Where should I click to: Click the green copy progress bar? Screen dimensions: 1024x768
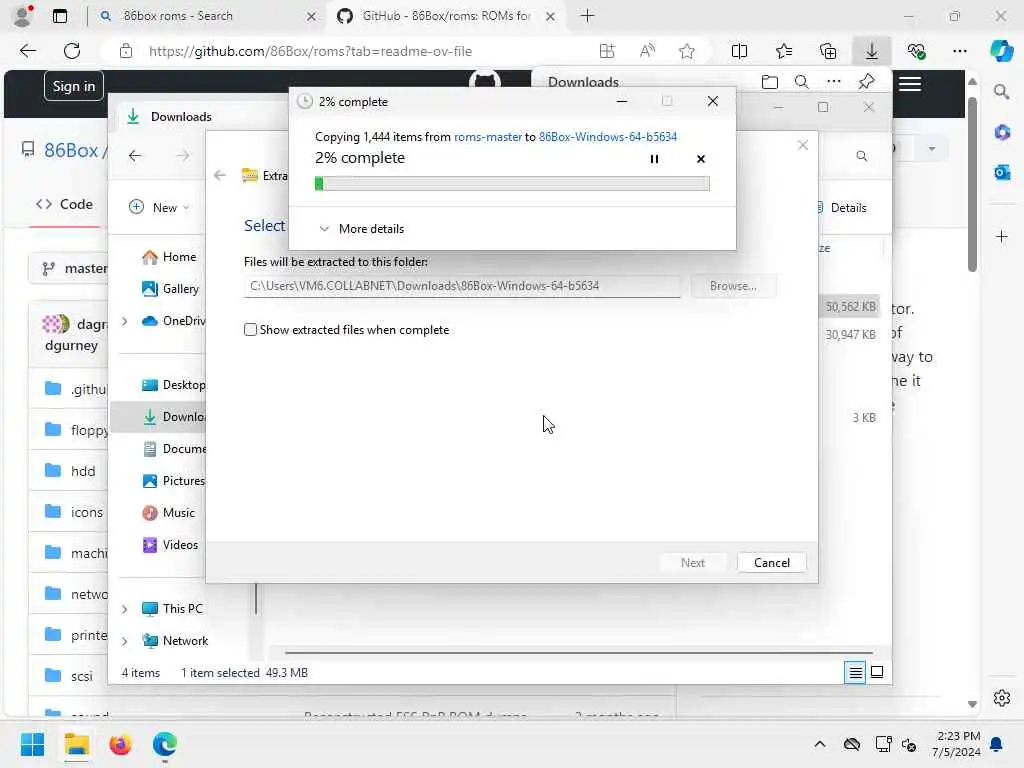pyautogui.click(x=512, y=184)
